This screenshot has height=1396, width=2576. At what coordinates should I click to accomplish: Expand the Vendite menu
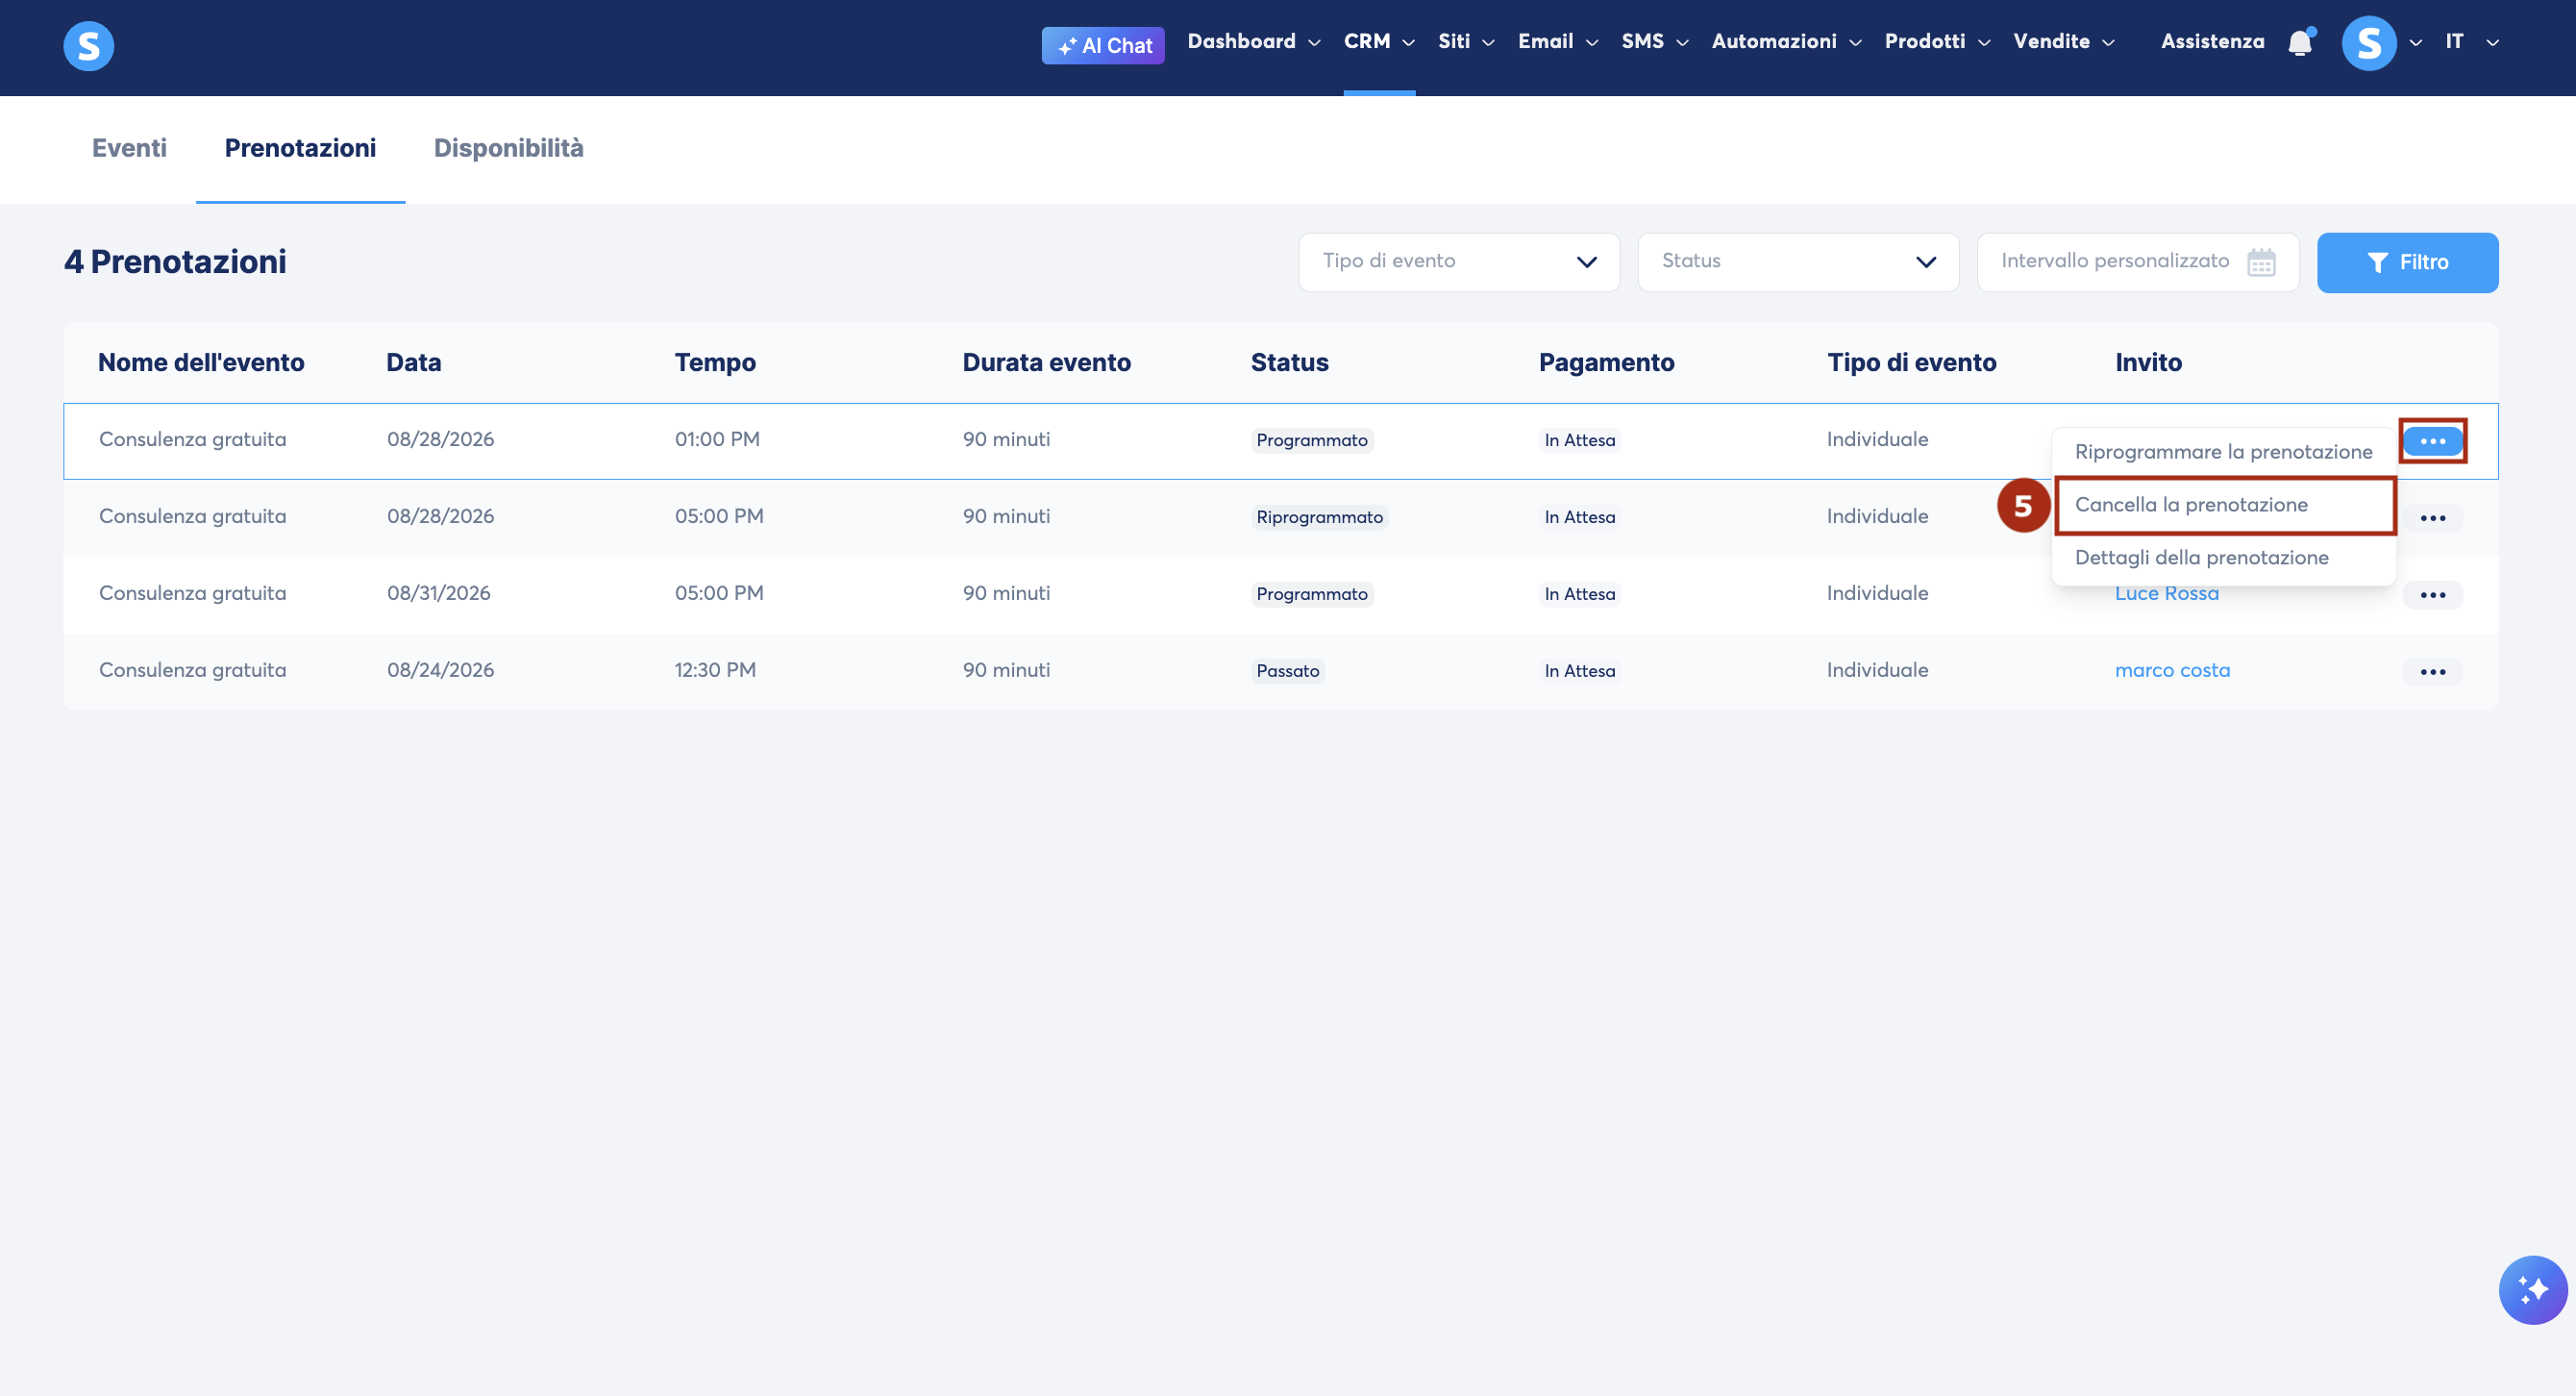point(2063,41)
